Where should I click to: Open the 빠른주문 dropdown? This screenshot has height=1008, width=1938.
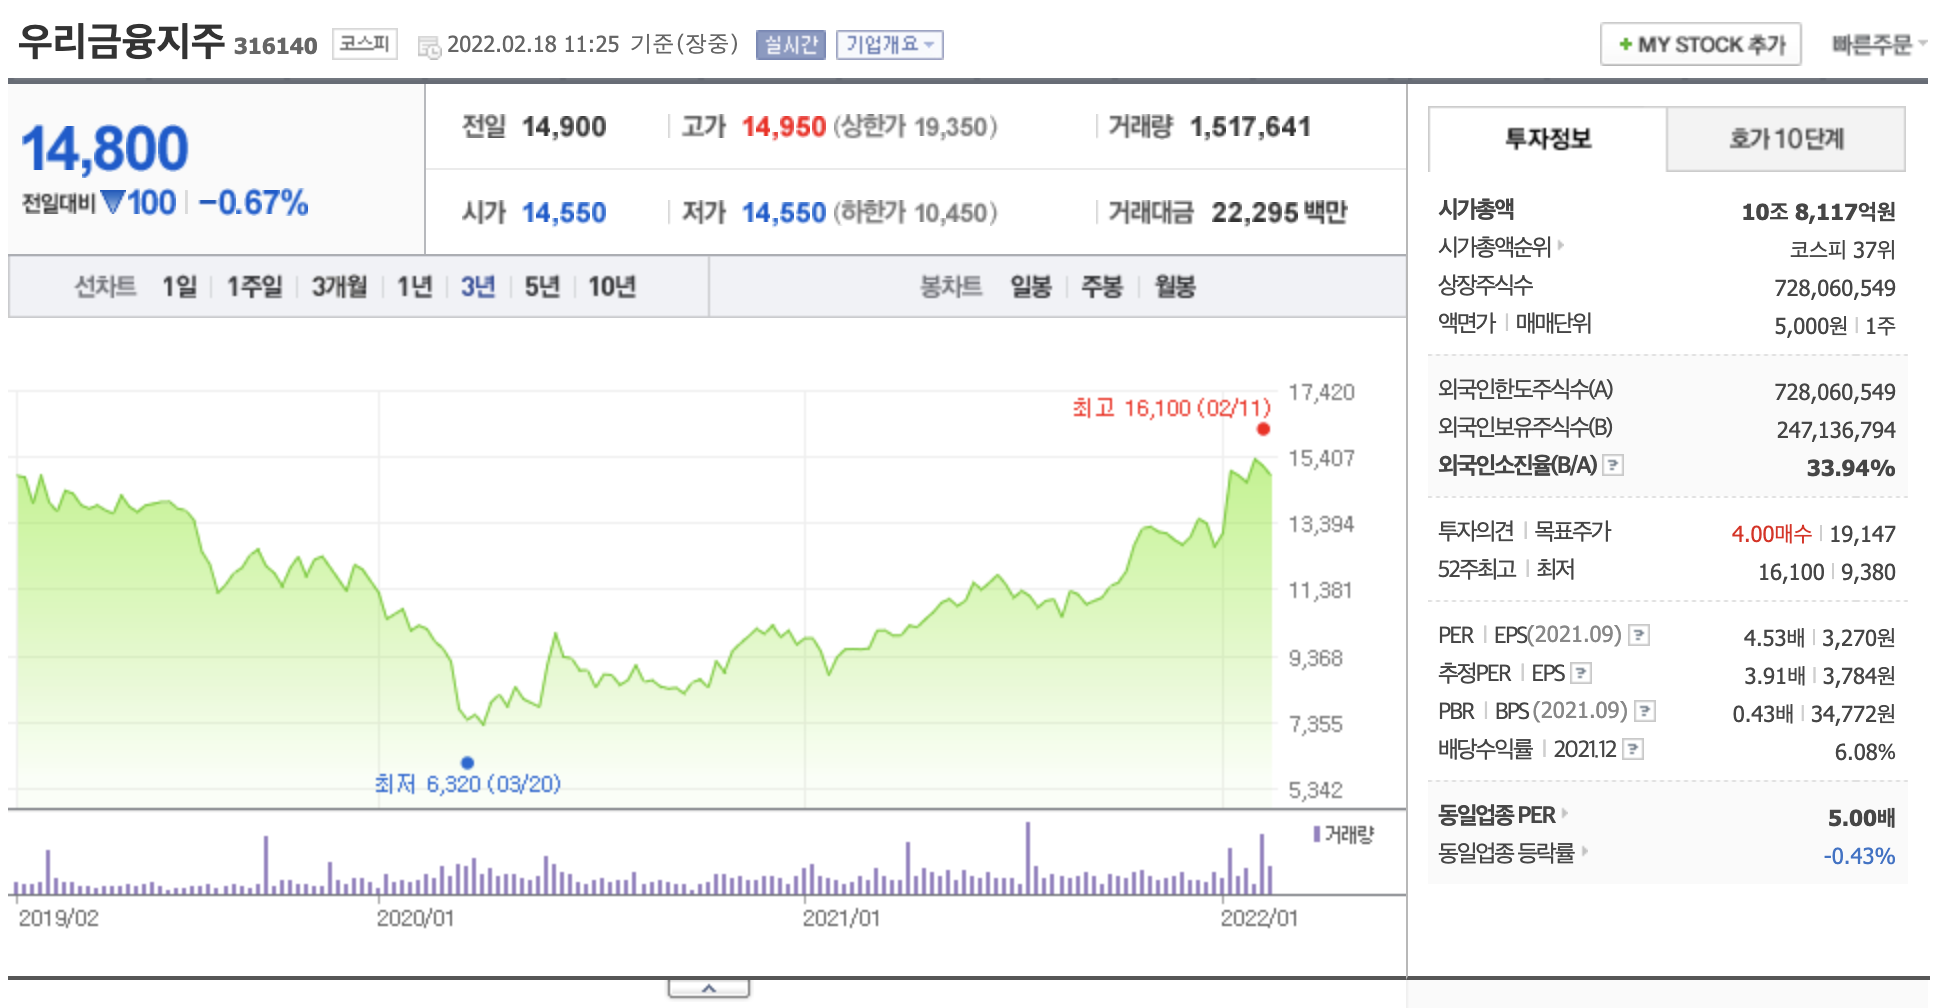(1879, 44)
